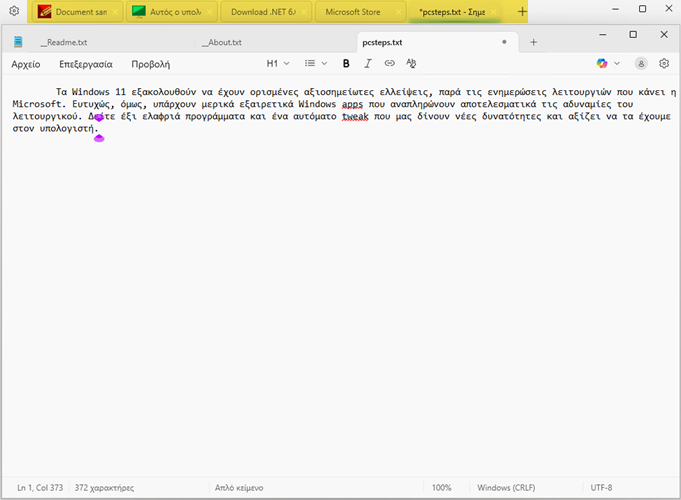Open Notepad settings gear
The width and height of the screenshot is (681, 500).
pyautogui.click(x=663, y=63)
